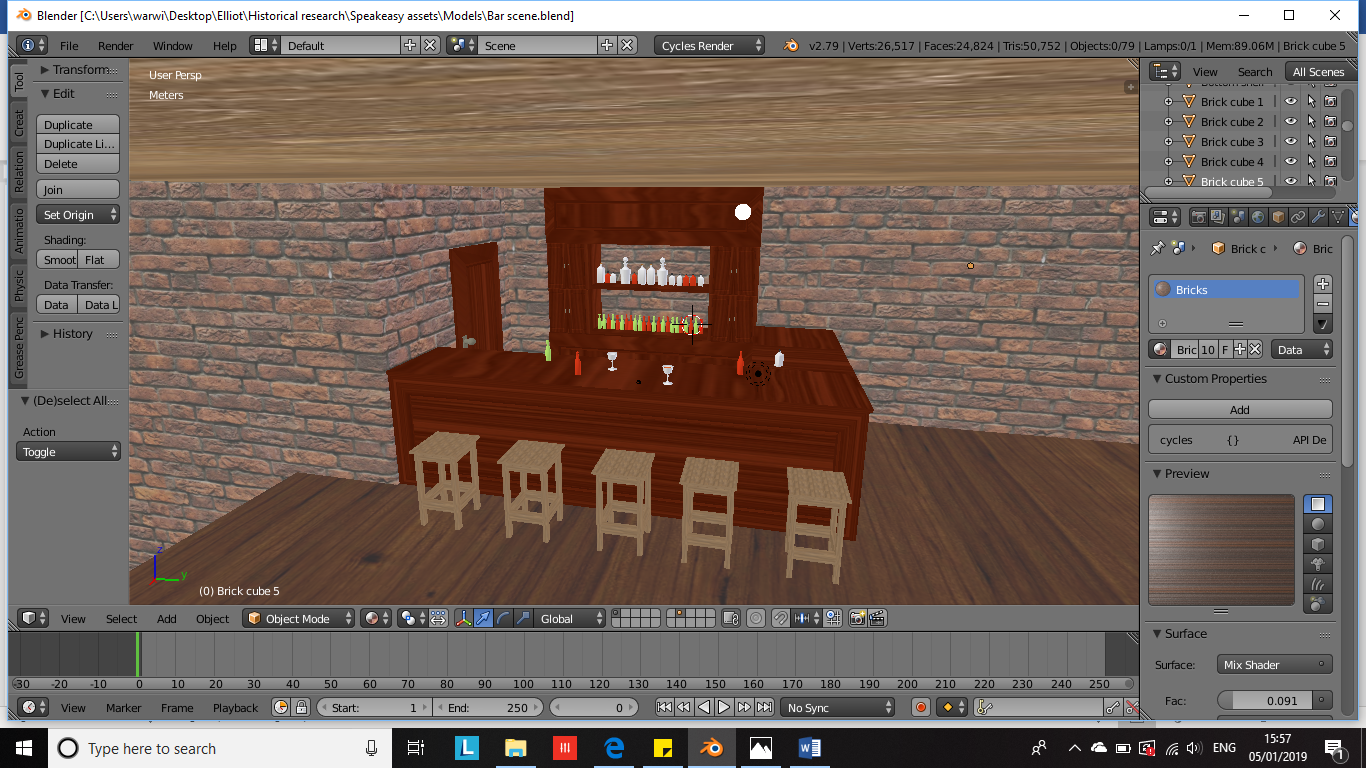The height and width of the screenshot is (768, 1366).
Task: Click the translate manipulator arrow icon
Action: pos(483,619)
